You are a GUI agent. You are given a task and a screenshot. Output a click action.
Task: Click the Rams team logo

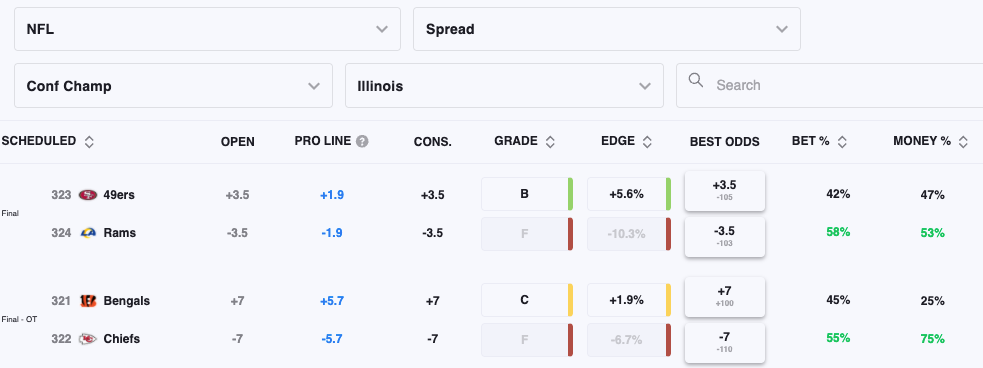pyautogui.click(x=88, y=233)
